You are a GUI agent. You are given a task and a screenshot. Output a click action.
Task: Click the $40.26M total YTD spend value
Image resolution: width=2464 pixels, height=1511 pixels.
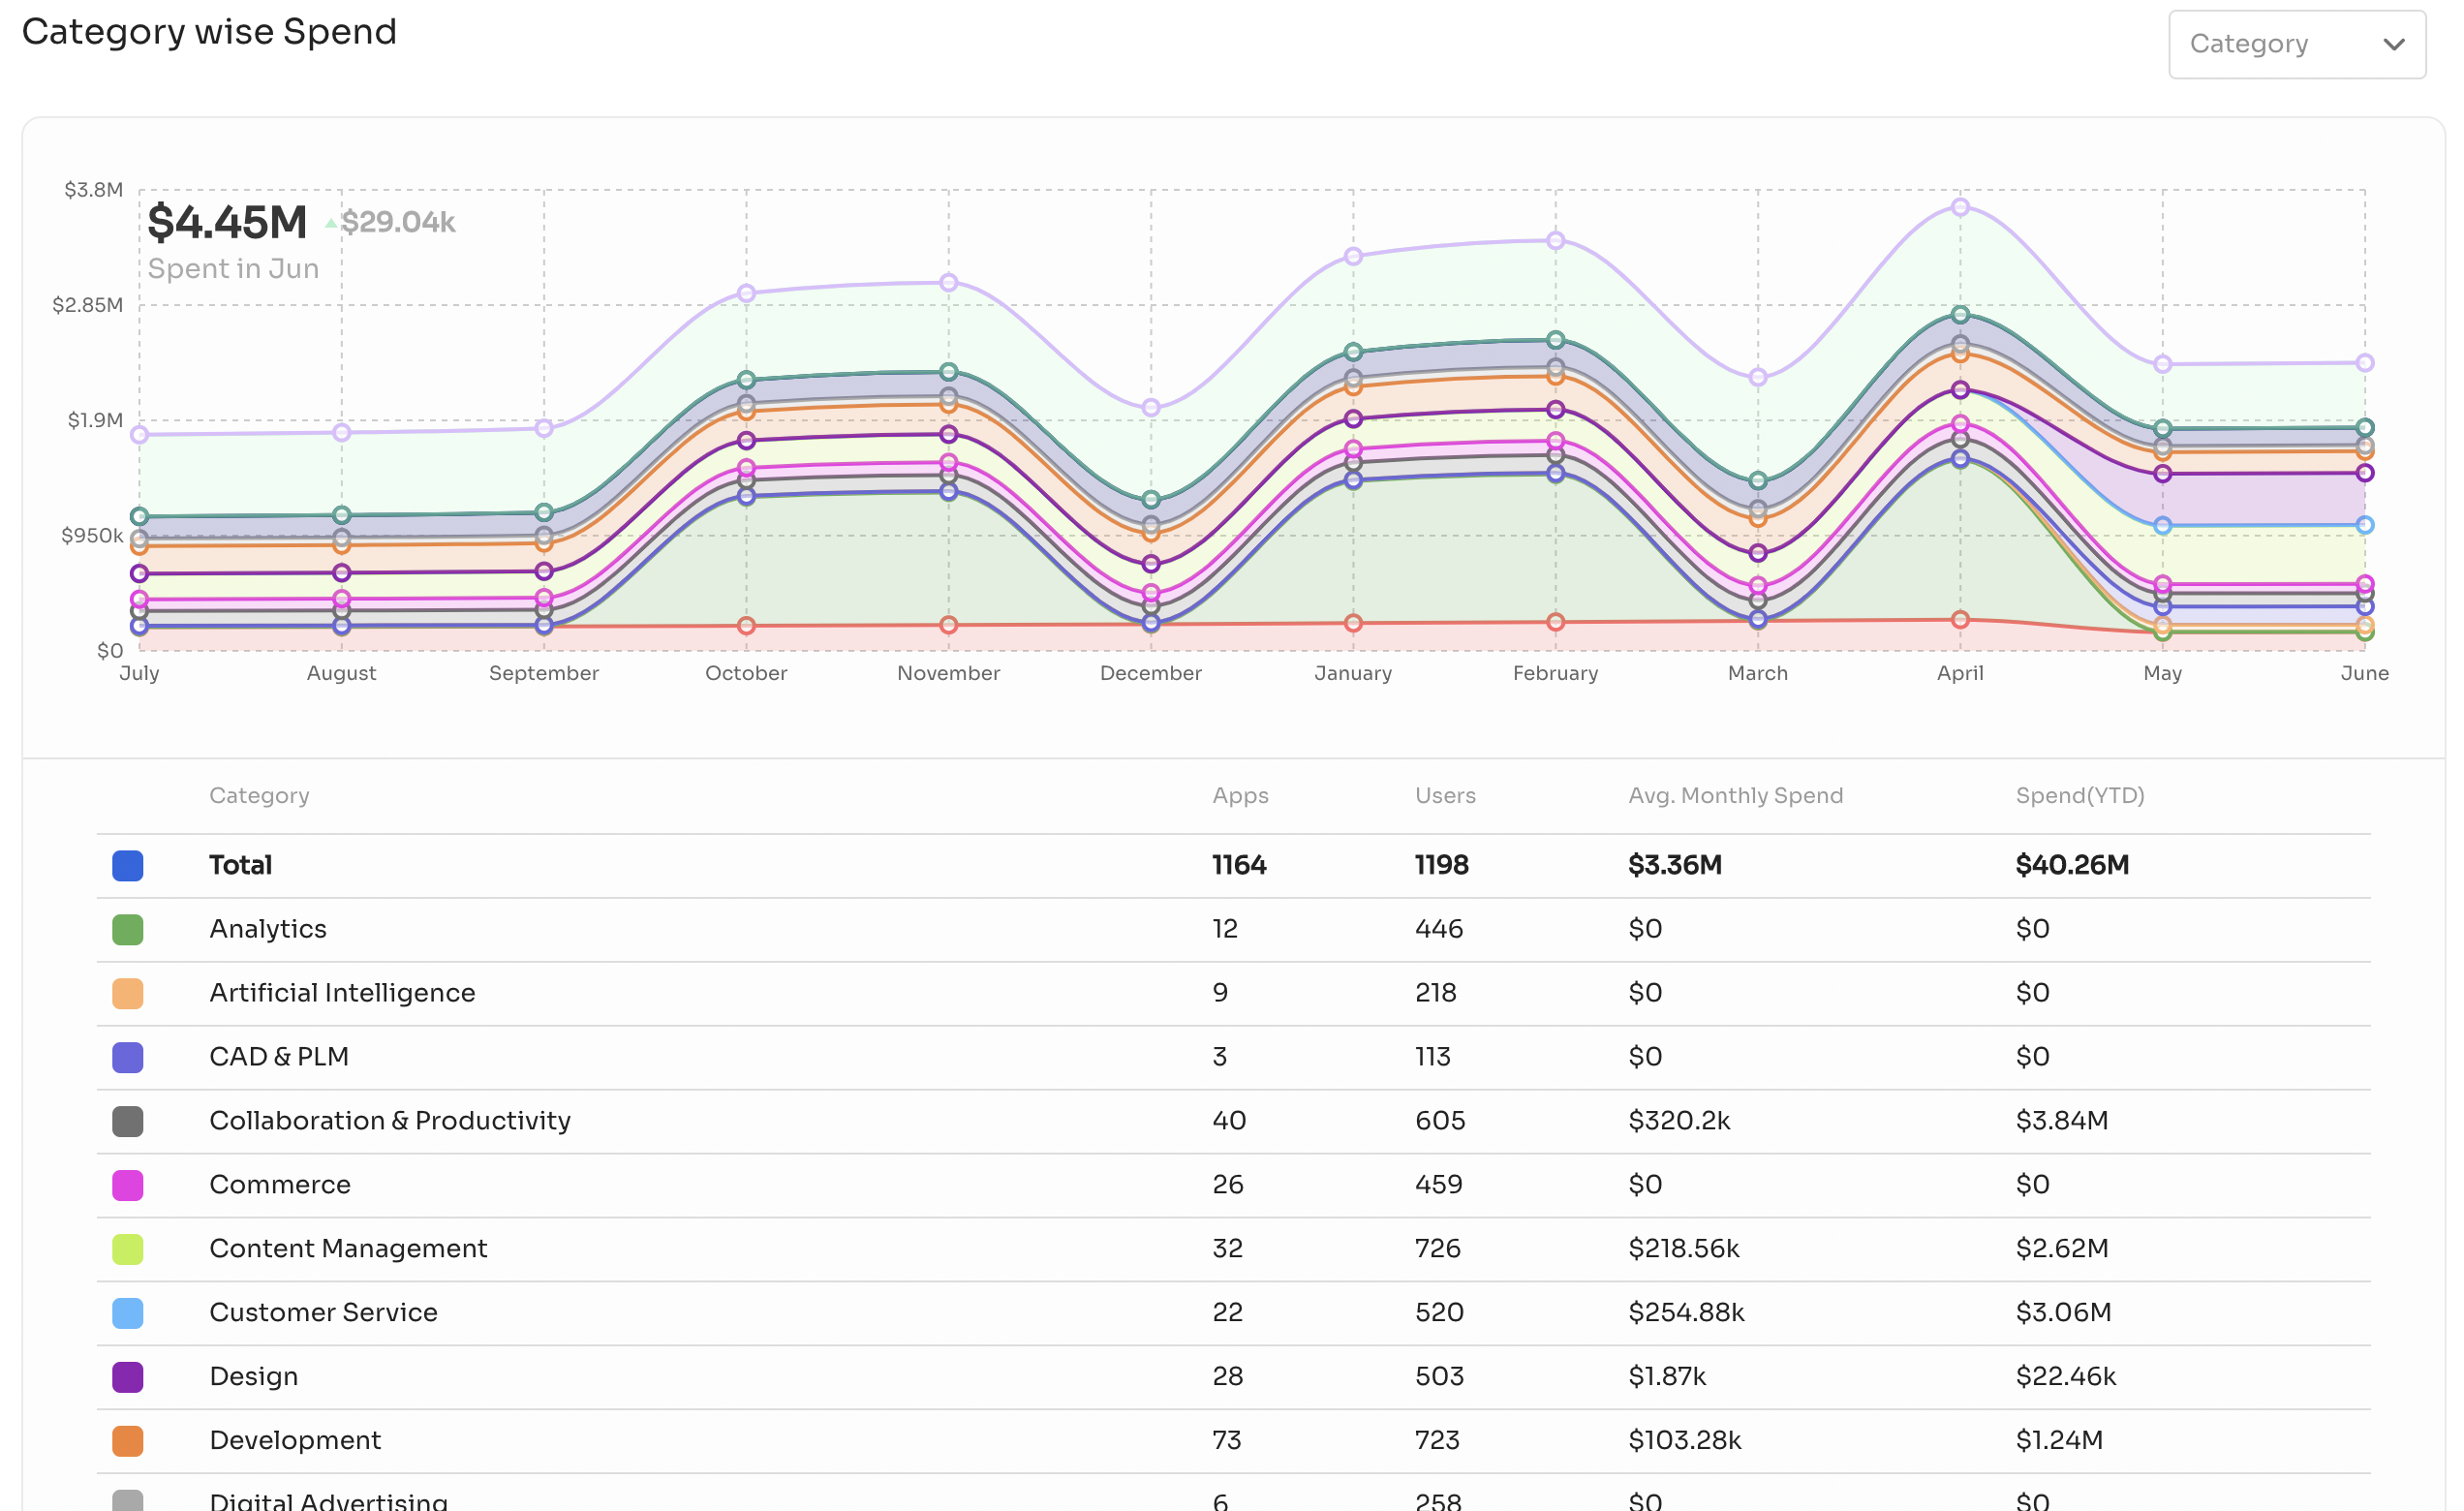click(x=2072, y=865)
